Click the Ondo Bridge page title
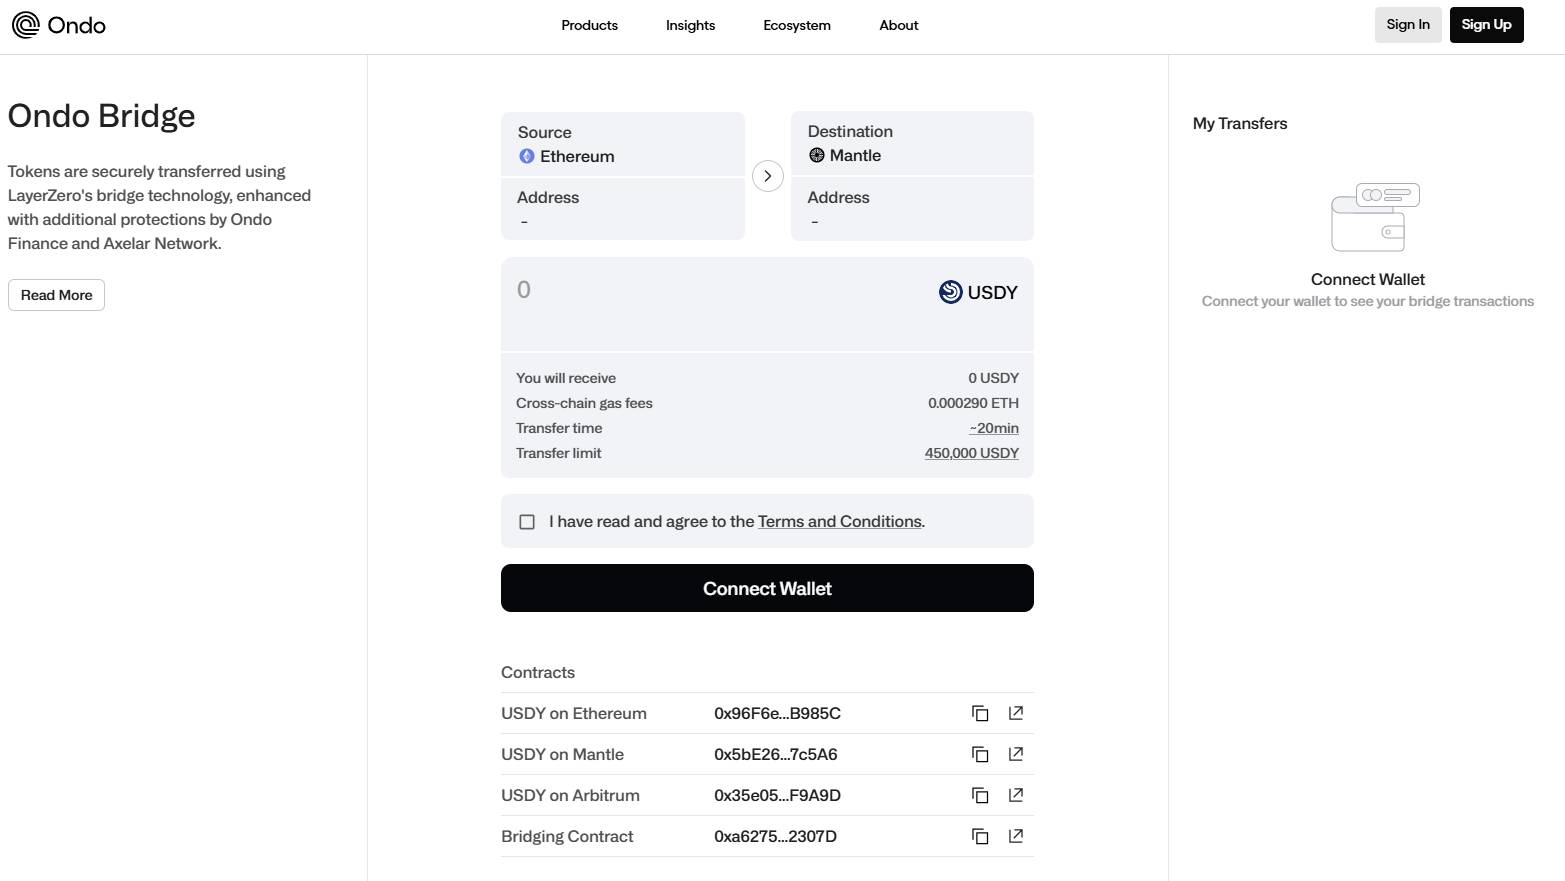 [x=101, y=116]
